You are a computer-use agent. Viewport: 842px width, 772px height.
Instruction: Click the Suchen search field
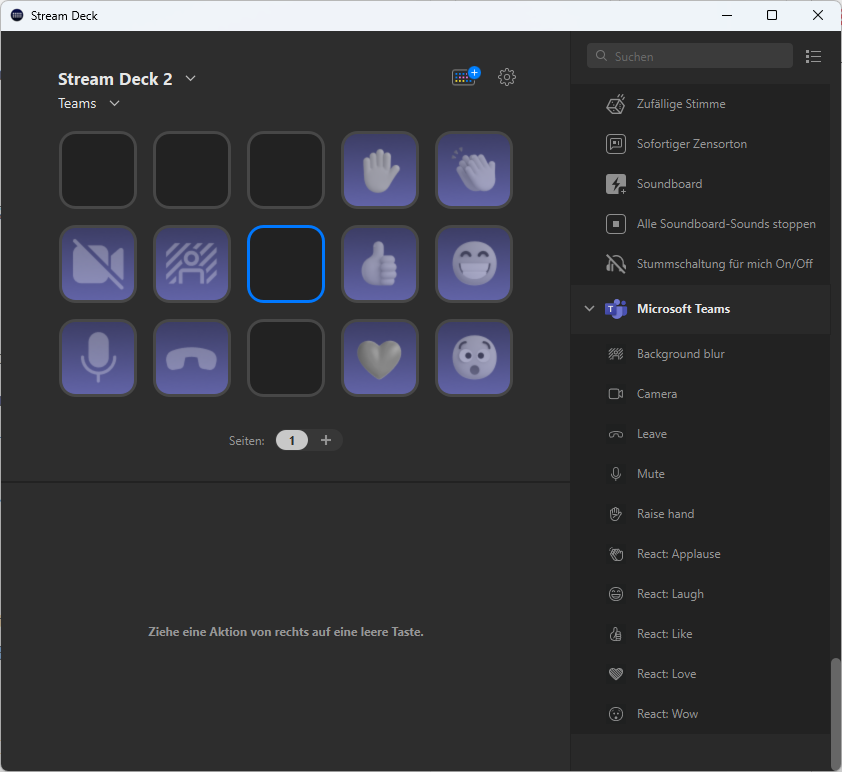click(690, 56)
